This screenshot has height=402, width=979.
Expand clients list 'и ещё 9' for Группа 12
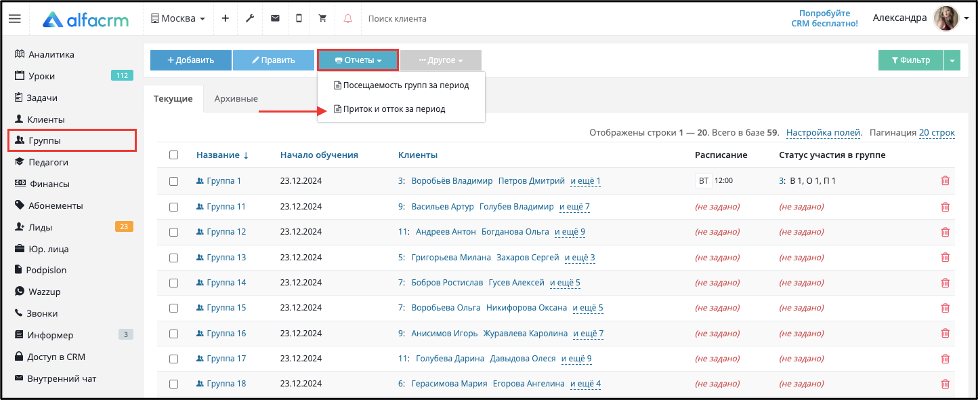tap(570, 232)
